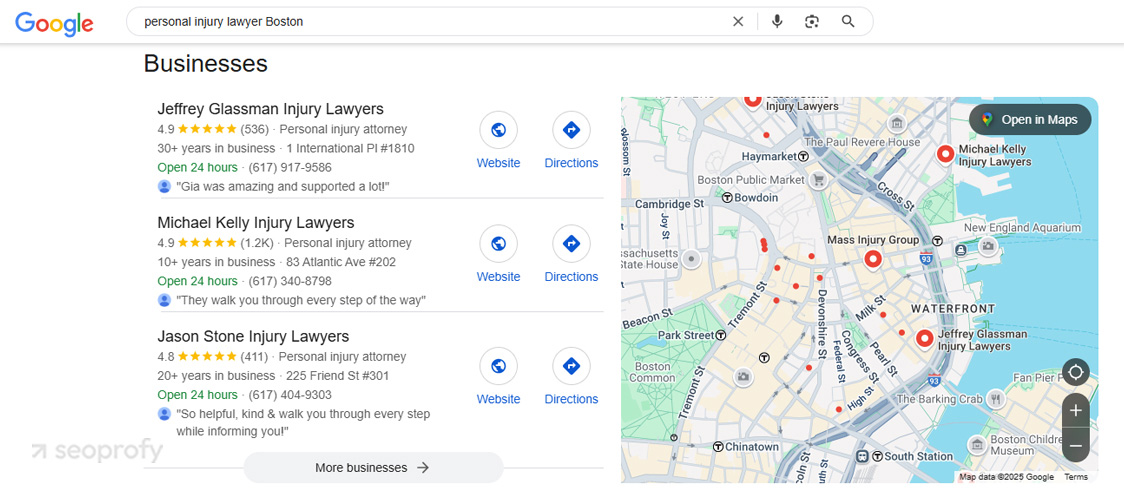Get directions to Michael Kelly Injury Lawyers
Screen dimensions: 1124x495
[x=571, y=244]
